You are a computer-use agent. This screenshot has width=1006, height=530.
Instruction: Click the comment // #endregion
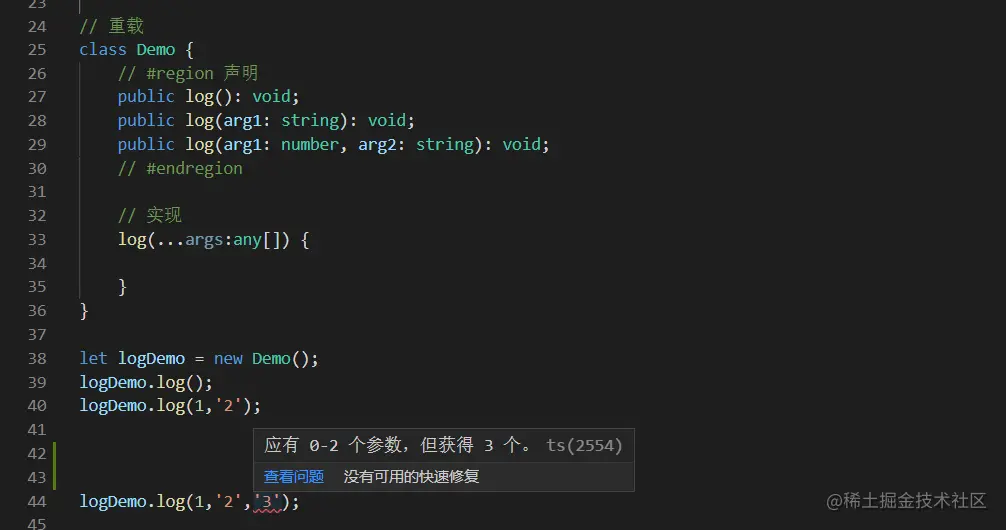tap(180, 169)
